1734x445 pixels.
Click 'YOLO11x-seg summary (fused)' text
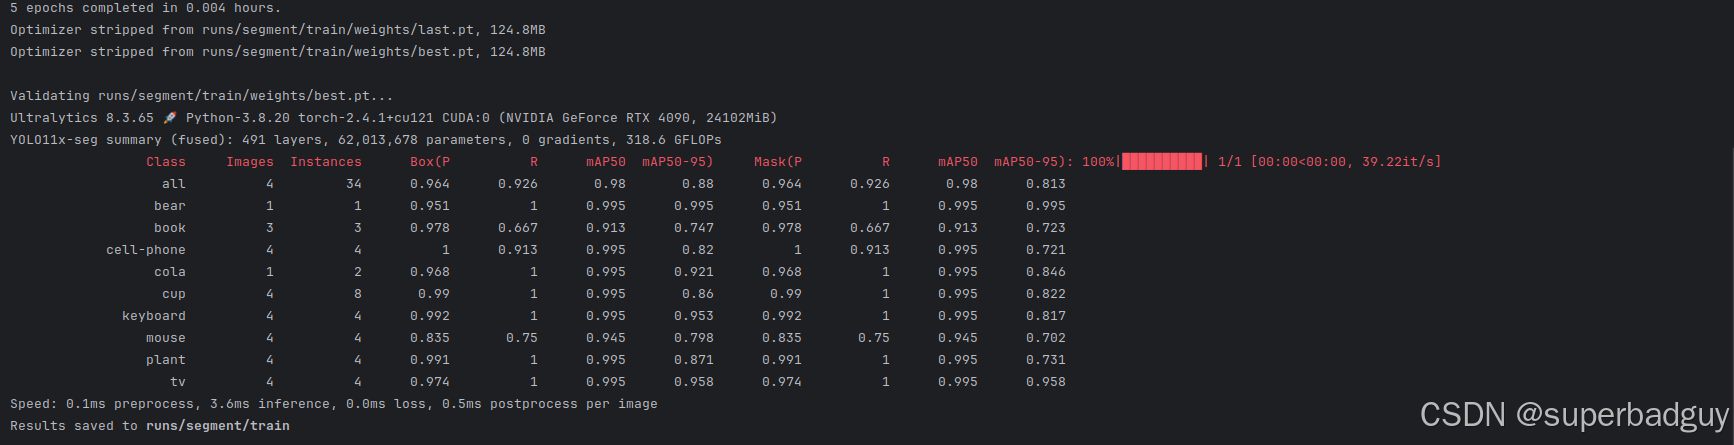[122, 140]
